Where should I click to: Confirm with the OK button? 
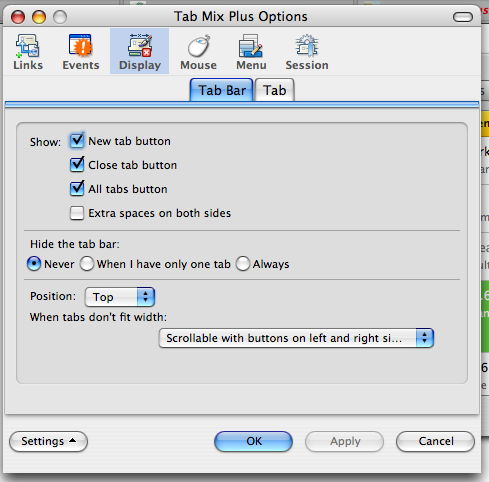(x=254, y=441)
